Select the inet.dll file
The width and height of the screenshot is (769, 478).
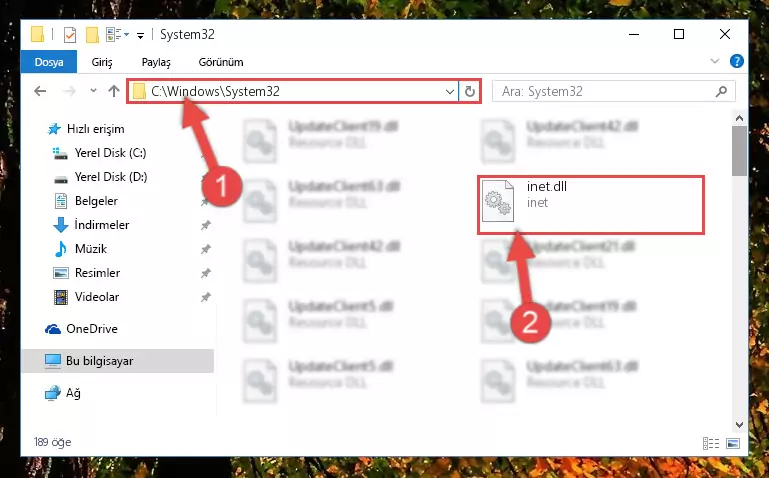coord(591,204)
